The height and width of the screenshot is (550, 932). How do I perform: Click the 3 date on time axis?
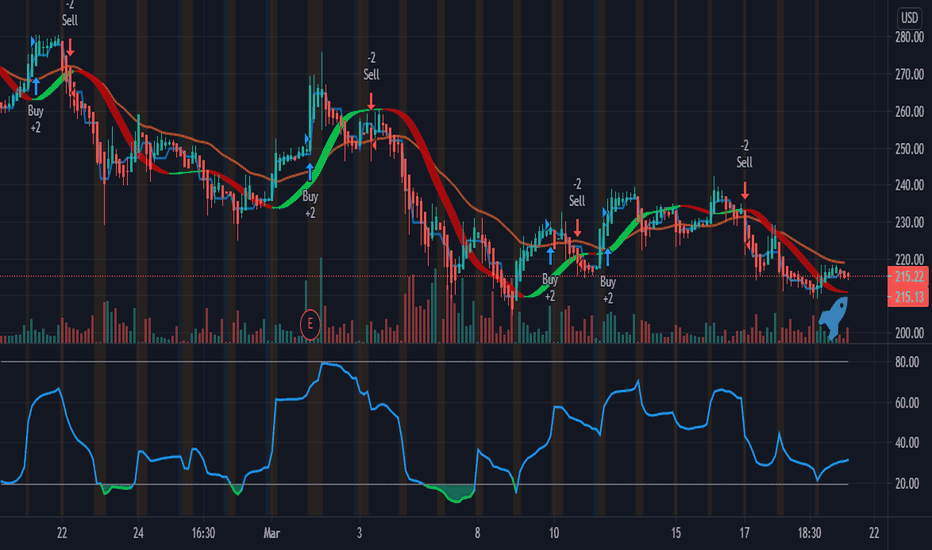coord(359,533)
